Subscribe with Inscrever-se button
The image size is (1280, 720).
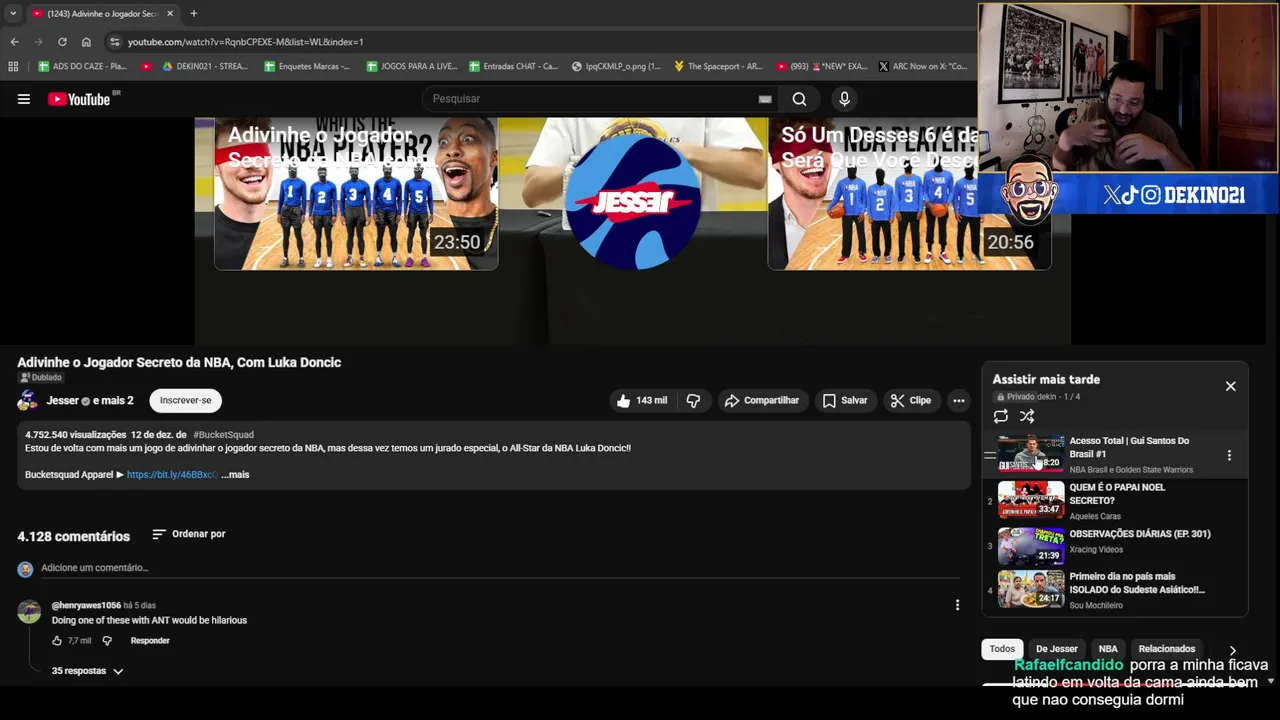coord(185,400)
